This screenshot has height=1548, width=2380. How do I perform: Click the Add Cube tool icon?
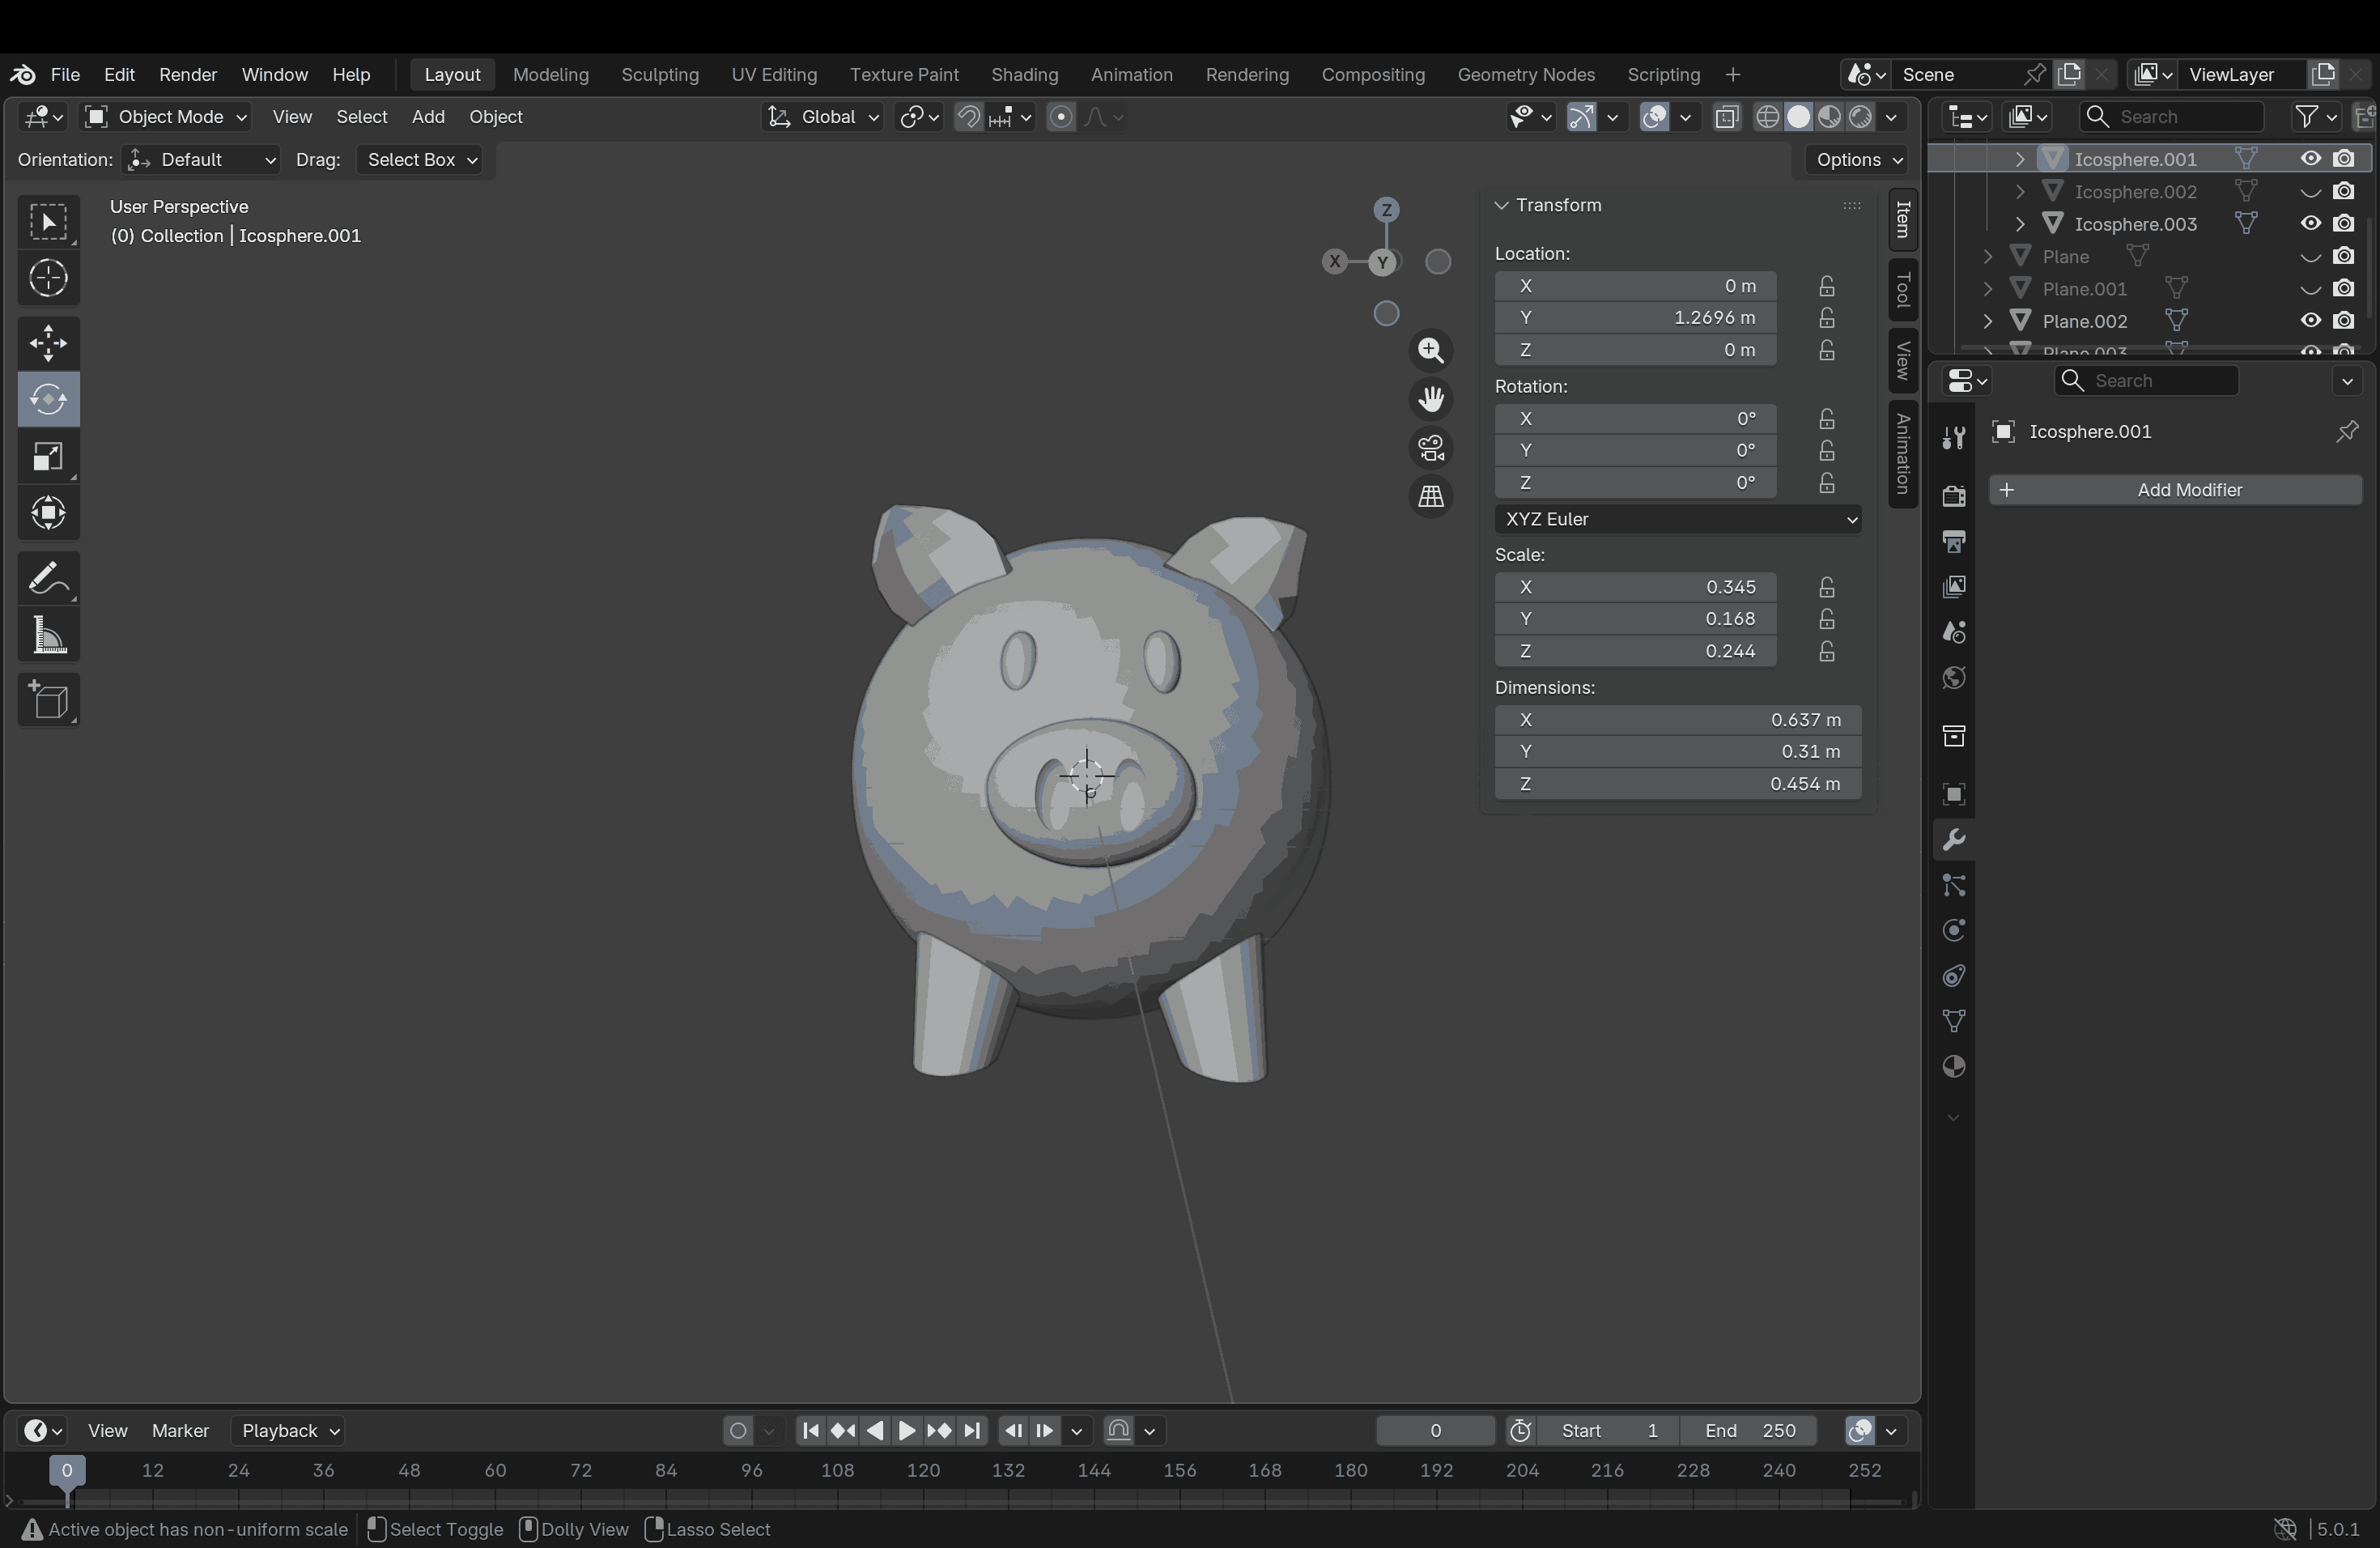click(48, 700)
